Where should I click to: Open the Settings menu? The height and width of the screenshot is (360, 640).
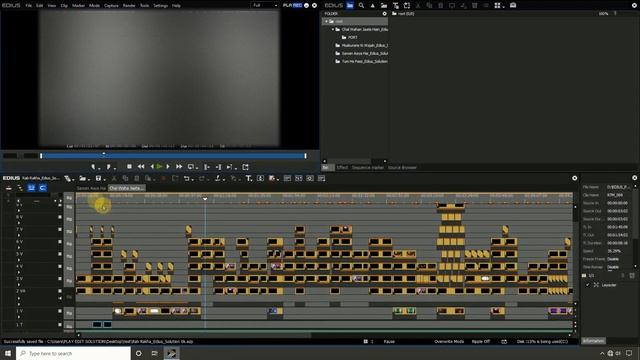point(160,6)
